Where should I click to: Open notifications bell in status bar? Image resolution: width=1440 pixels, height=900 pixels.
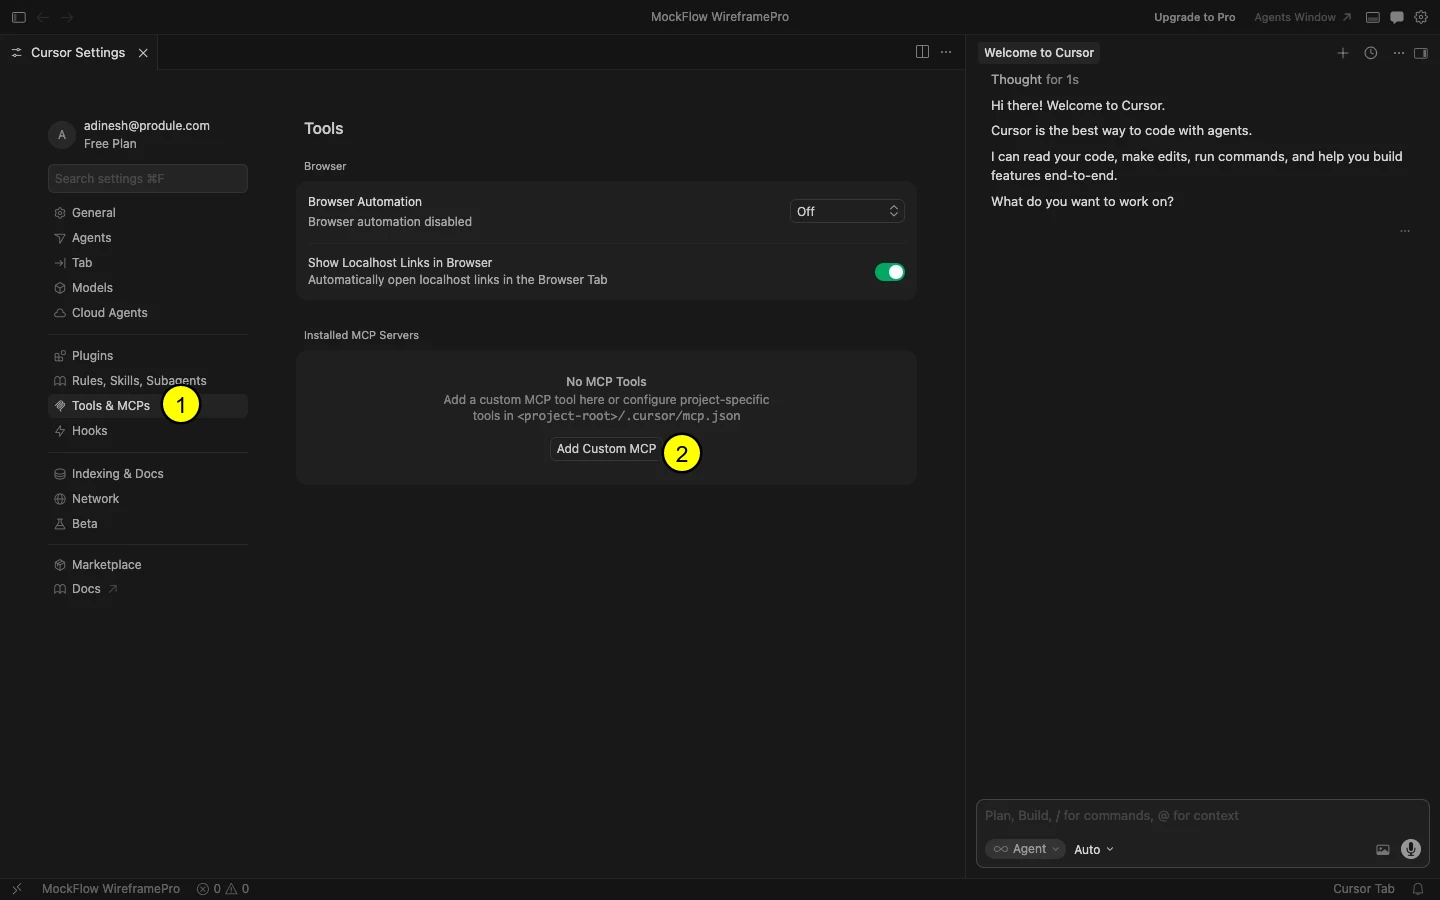point(1418,889)
